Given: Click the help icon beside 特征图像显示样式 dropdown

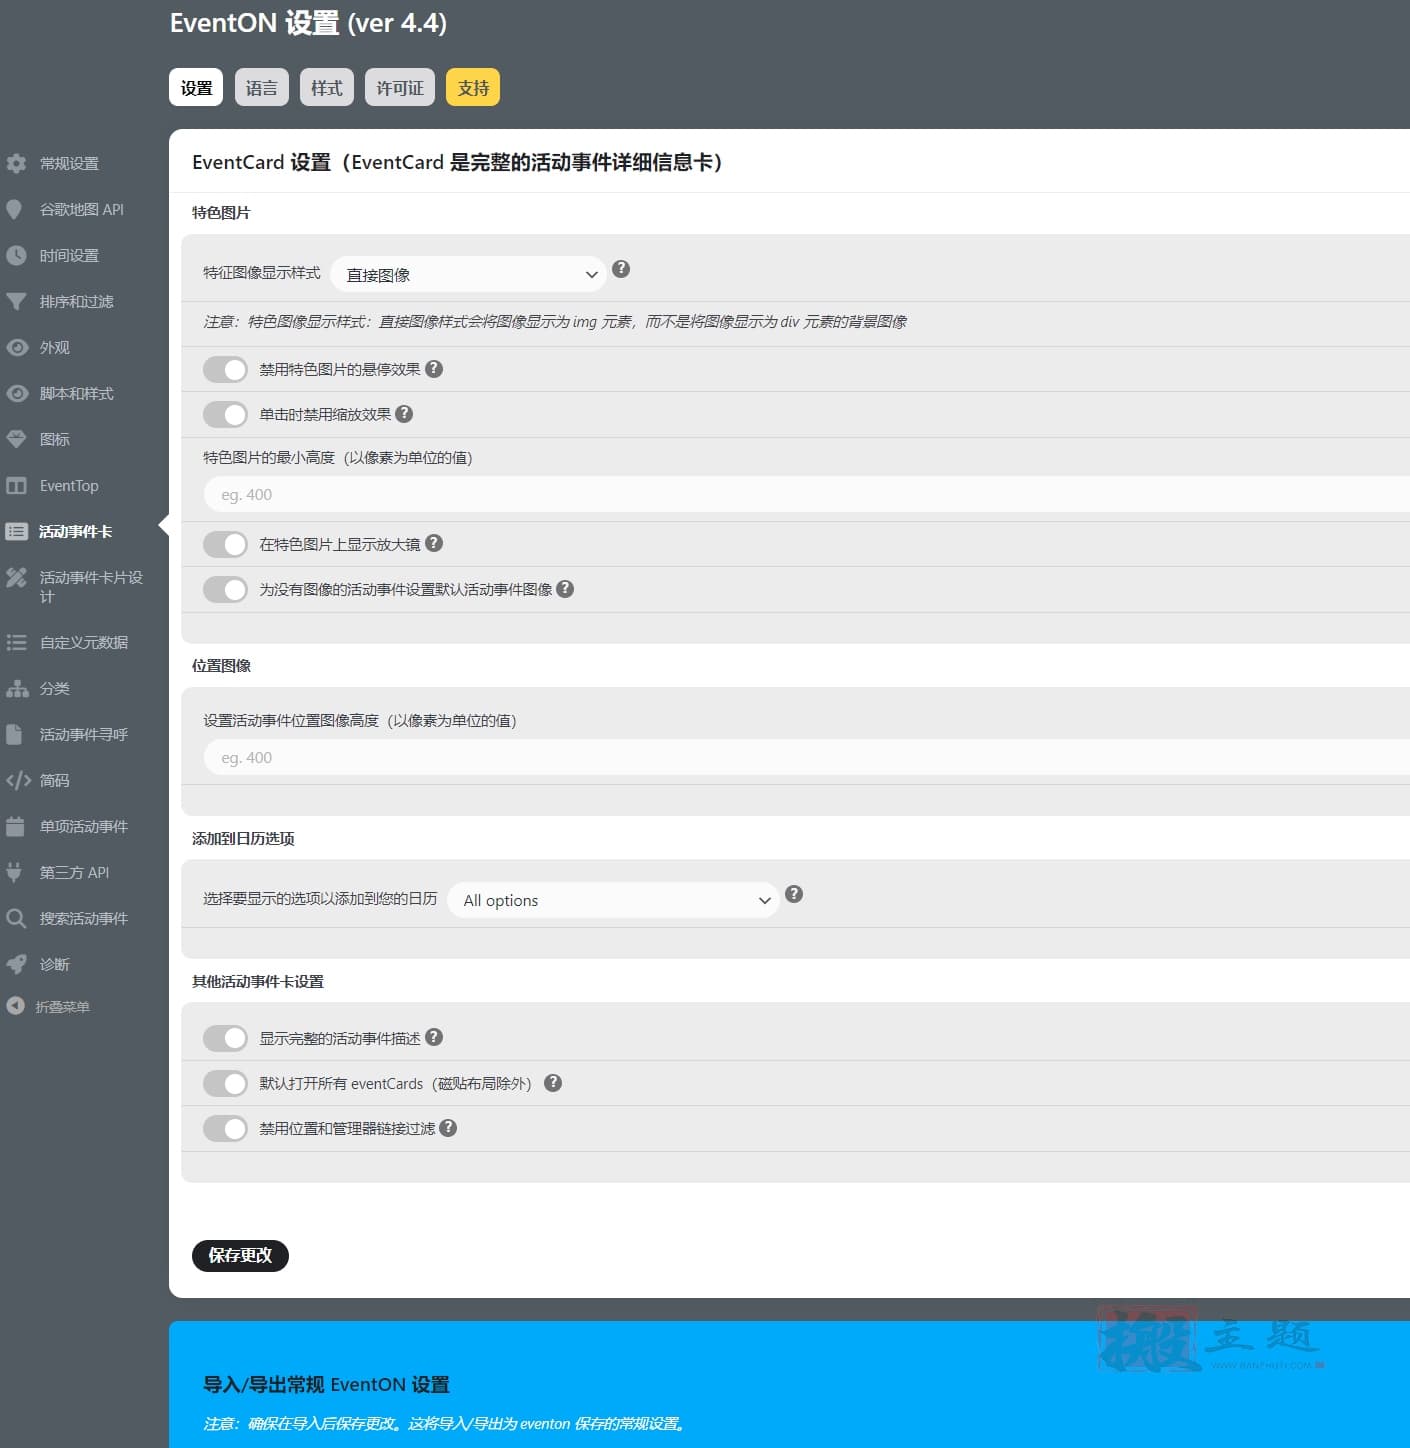Looking at the screenshot, I should pos(621,269).
